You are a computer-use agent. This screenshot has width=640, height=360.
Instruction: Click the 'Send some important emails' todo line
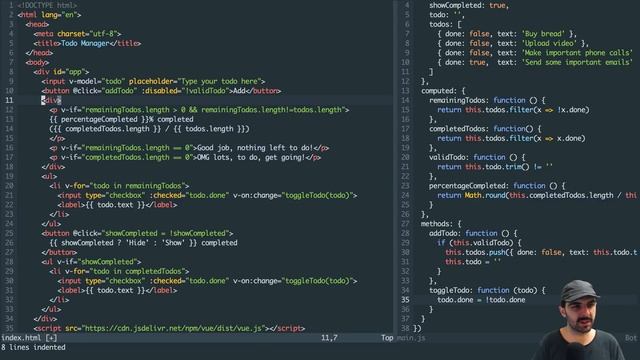pyautogui.click(x=535, y=62)
